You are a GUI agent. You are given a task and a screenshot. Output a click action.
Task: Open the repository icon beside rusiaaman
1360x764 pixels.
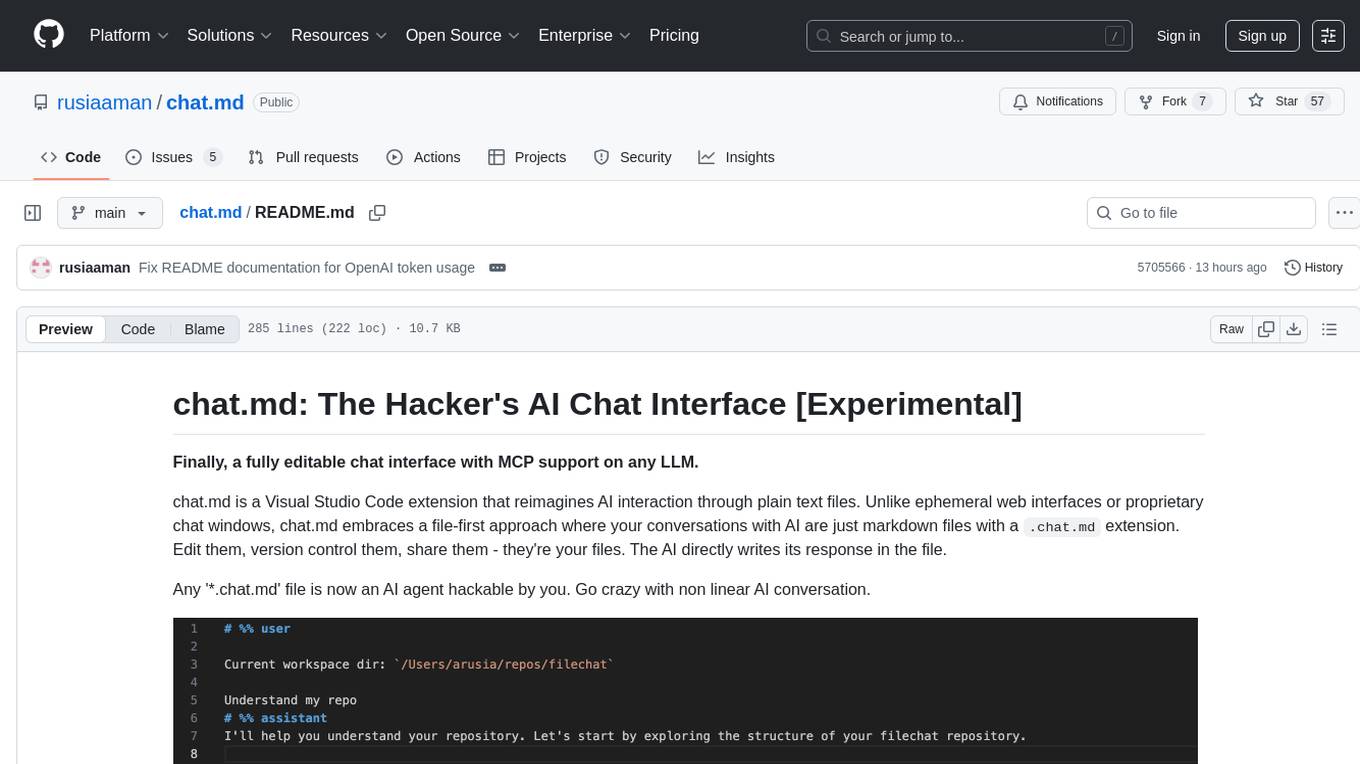click(41, 102)
